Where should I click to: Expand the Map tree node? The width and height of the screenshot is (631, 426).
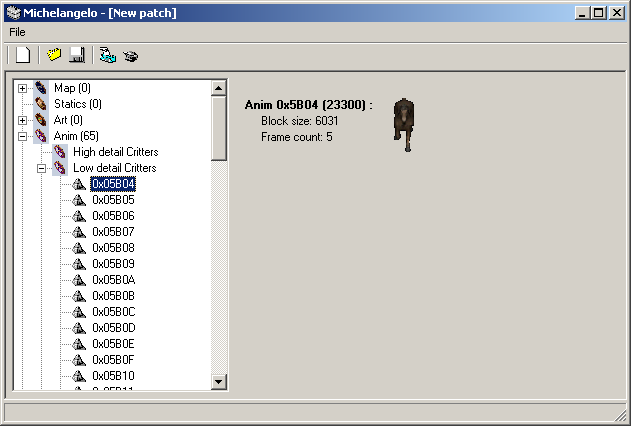(22, 88)
